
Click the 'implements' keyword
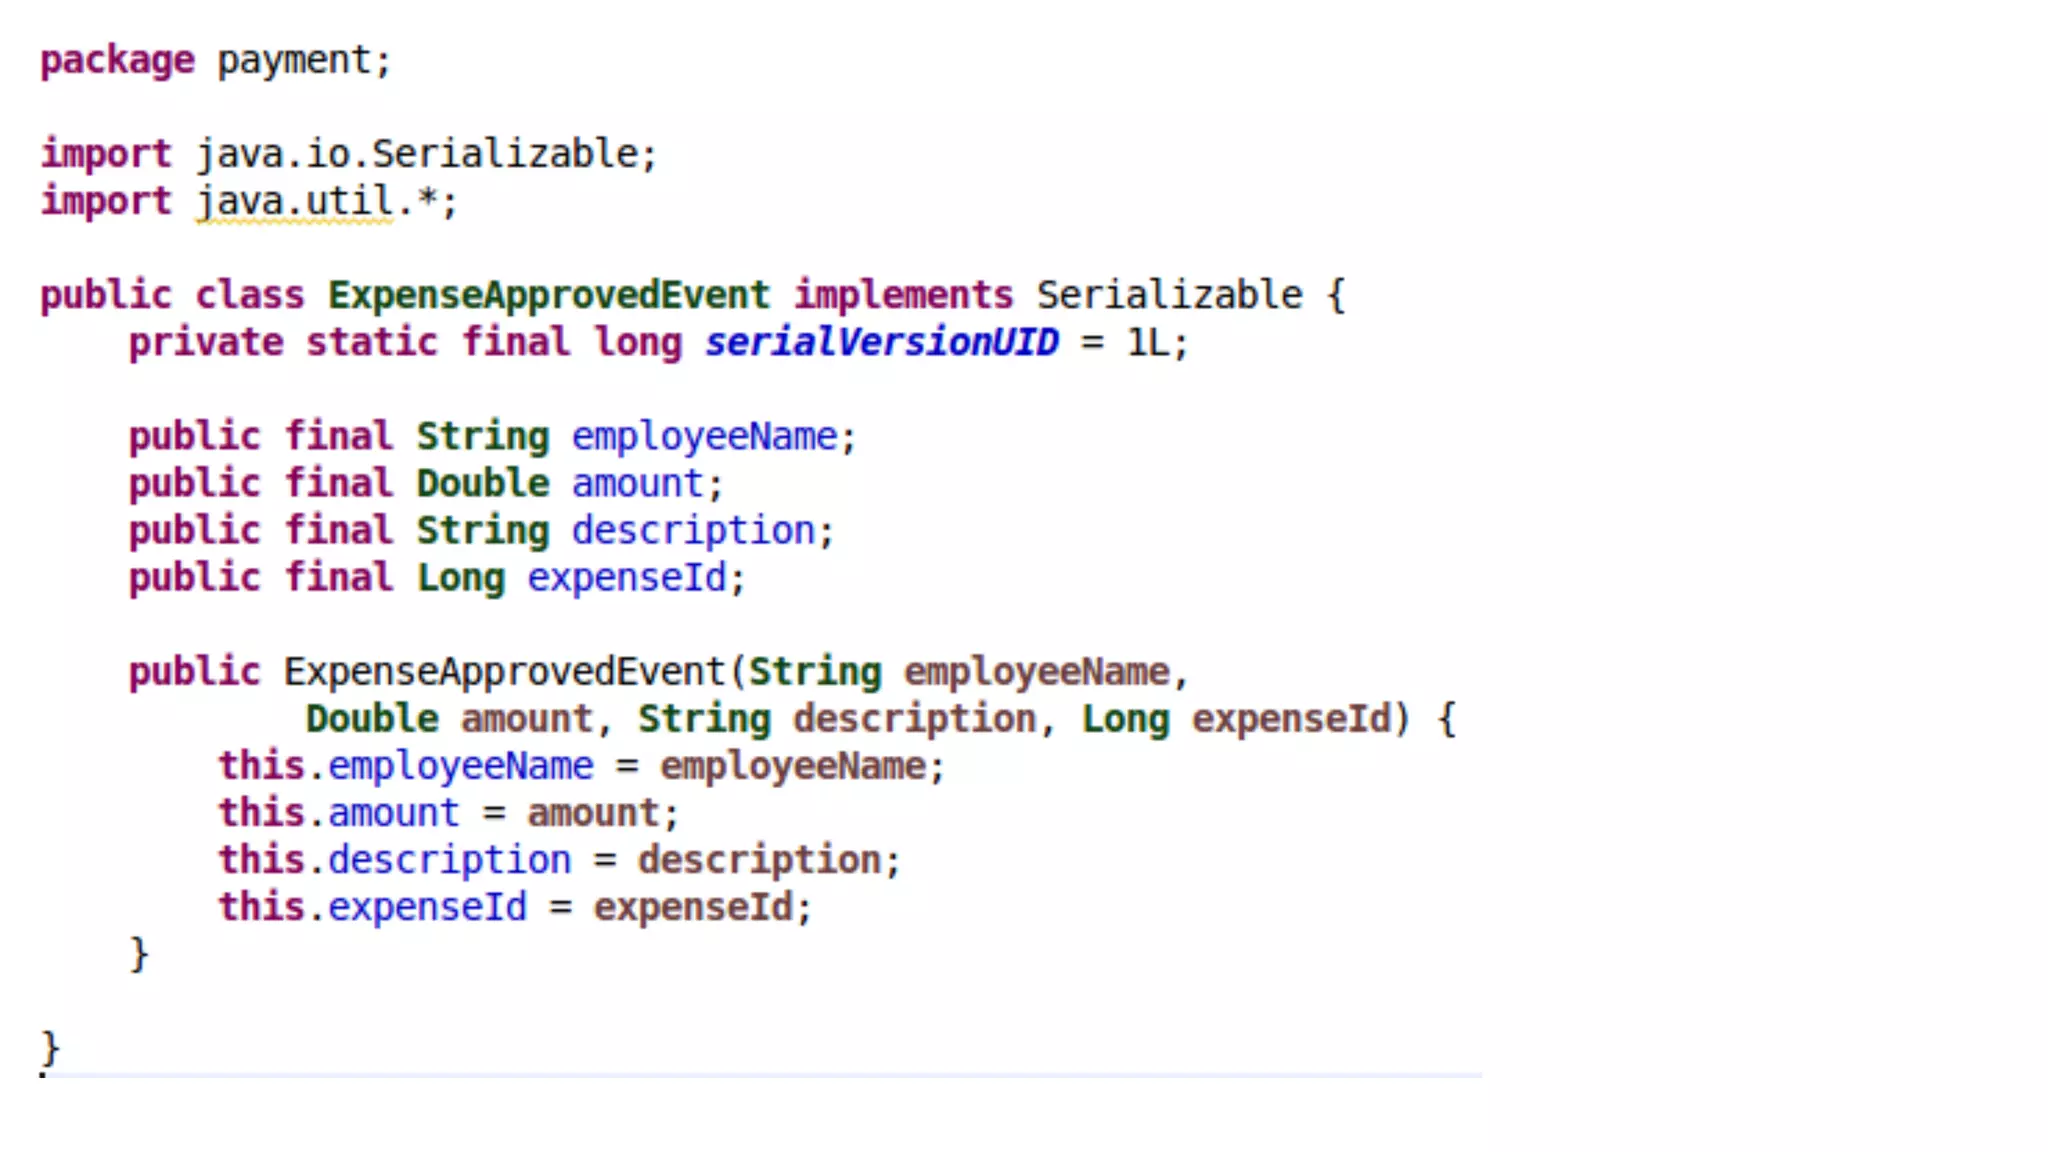point(903,296)
